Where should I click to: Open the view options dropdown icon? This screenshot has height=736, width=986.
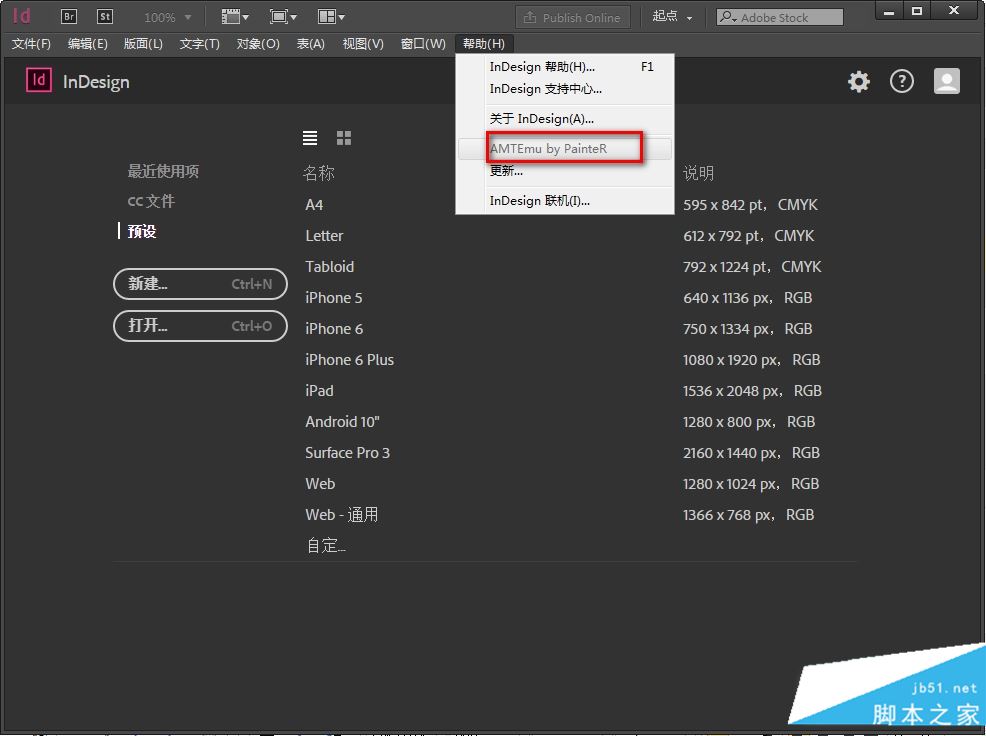235,17
